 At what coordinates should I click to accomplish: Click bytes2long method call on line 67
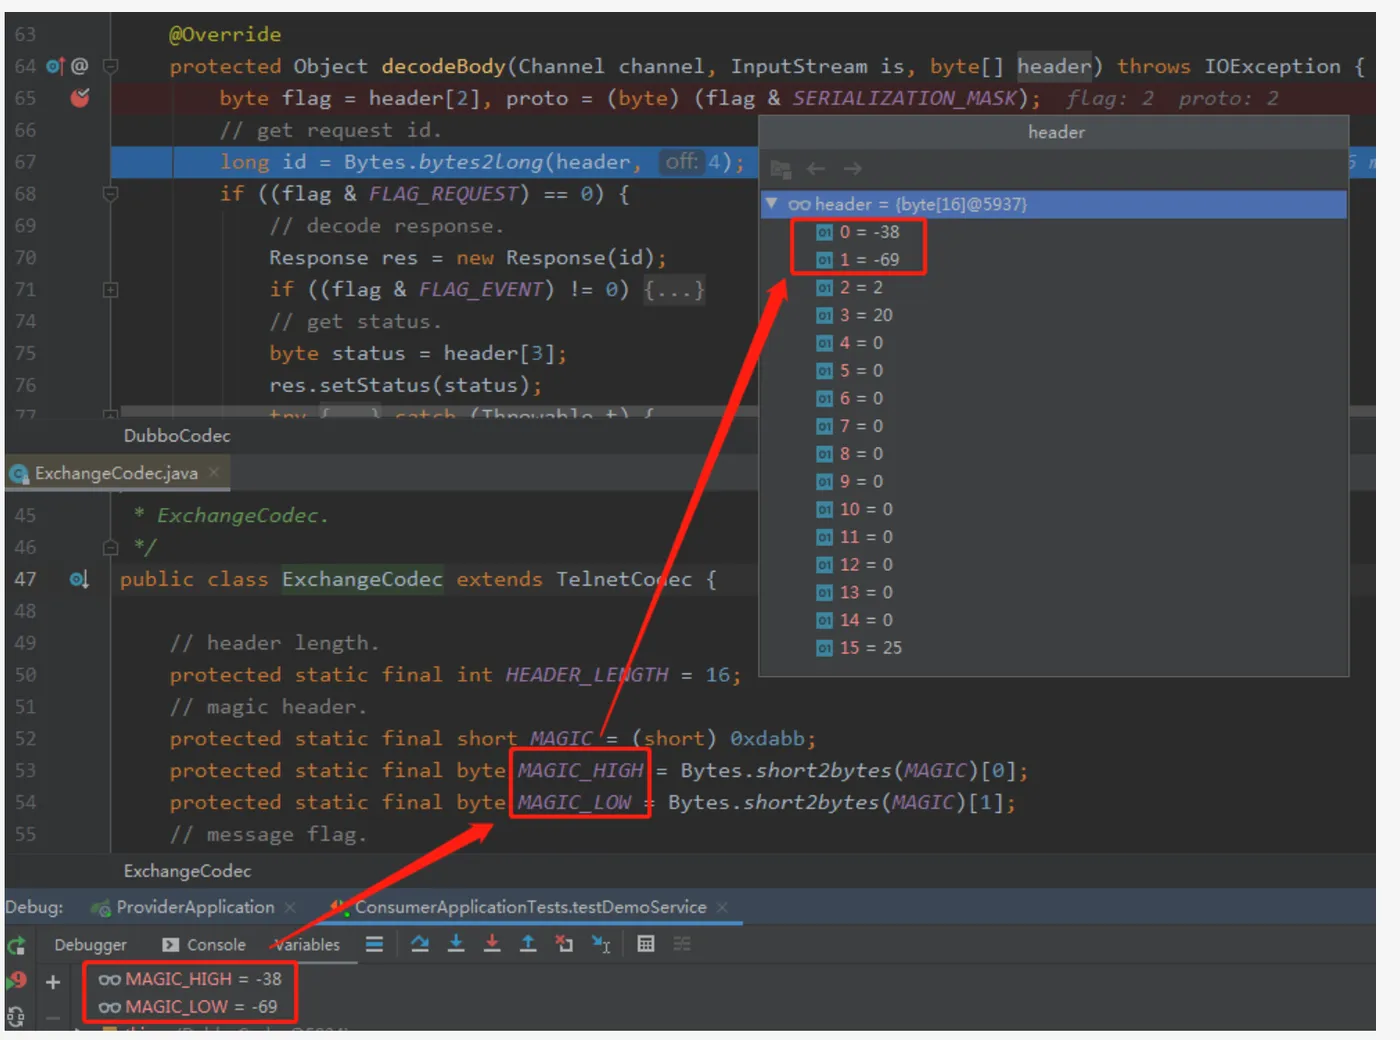[x=480, y=162]
